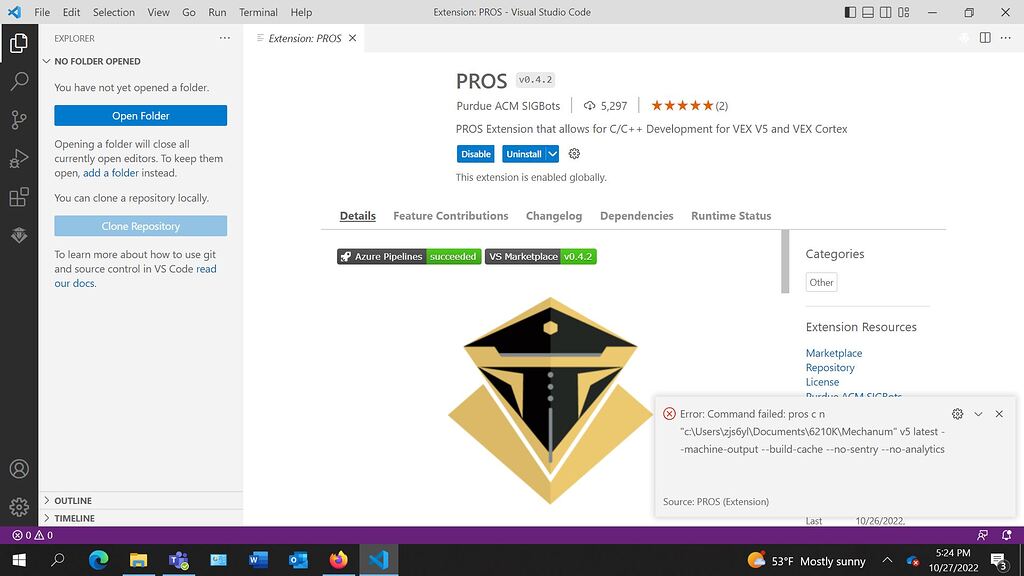The width and height of the screenshot is (1024, 576).
Task: Open the notification settings gear
Action: coord(957,413)
